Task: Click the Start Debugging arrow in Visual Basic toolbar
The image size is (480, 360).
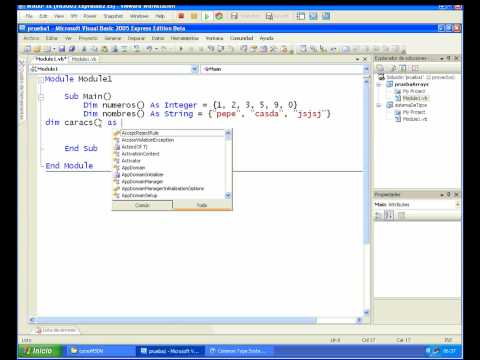Action: (x=181, y=49)
